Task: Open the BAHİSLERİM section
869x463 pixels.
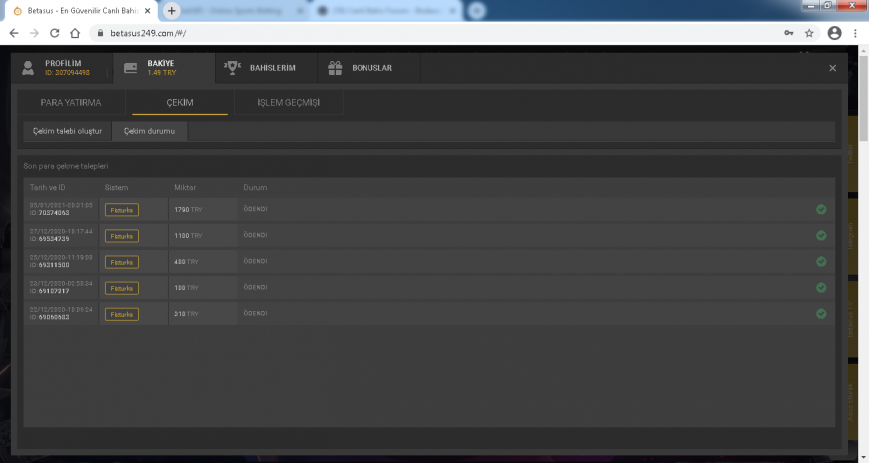Action: pyautogui.click(x=267, y=68)
